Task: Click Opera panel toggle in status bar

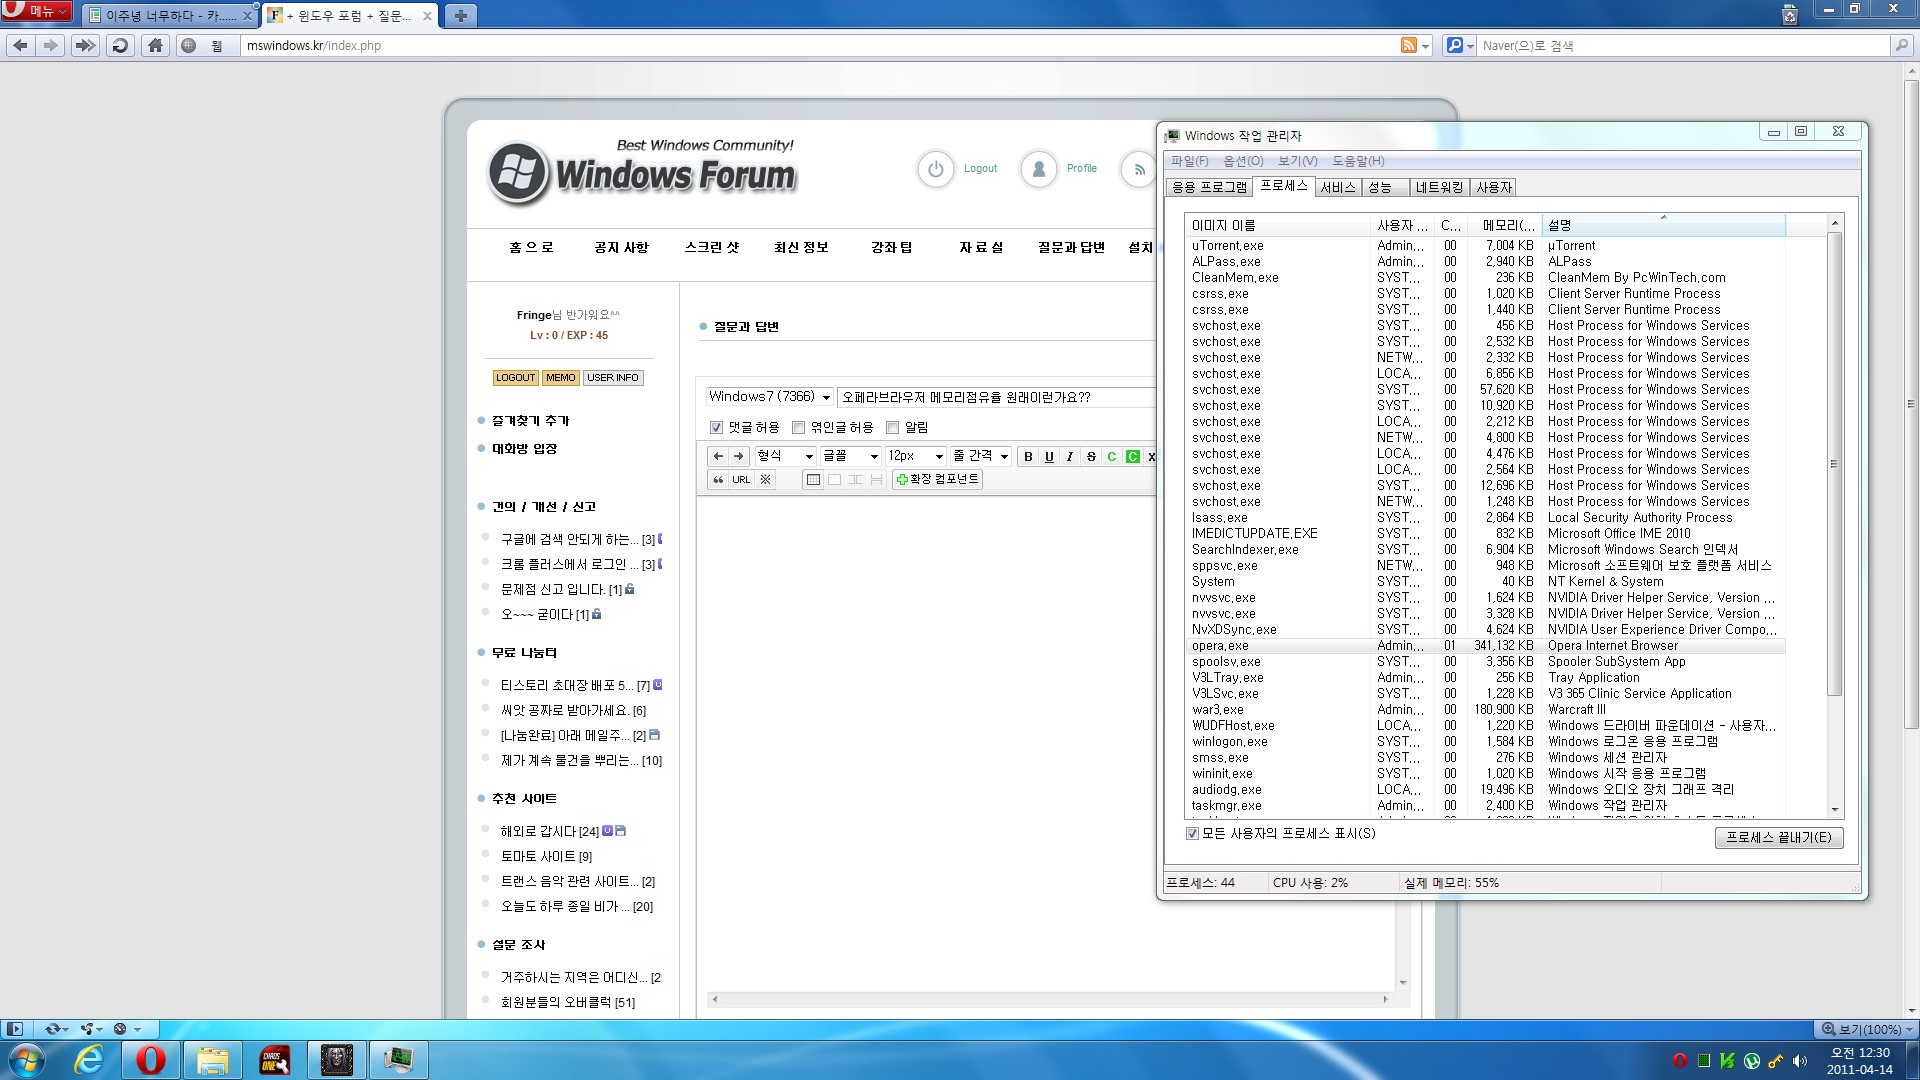Action: coord(14,1029)
